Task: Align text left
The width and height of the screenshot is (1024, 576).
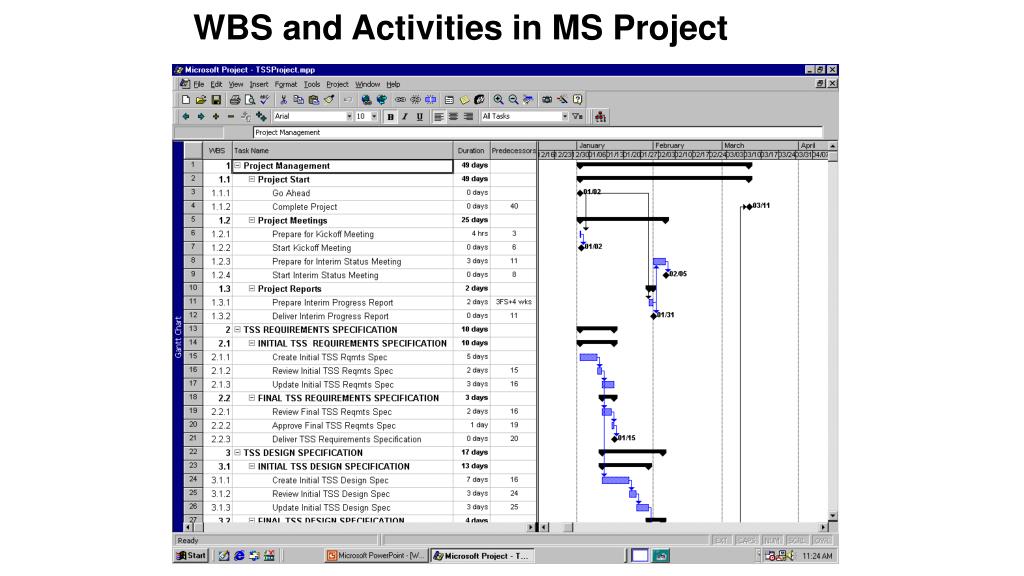Action: (x=438, y=117)
